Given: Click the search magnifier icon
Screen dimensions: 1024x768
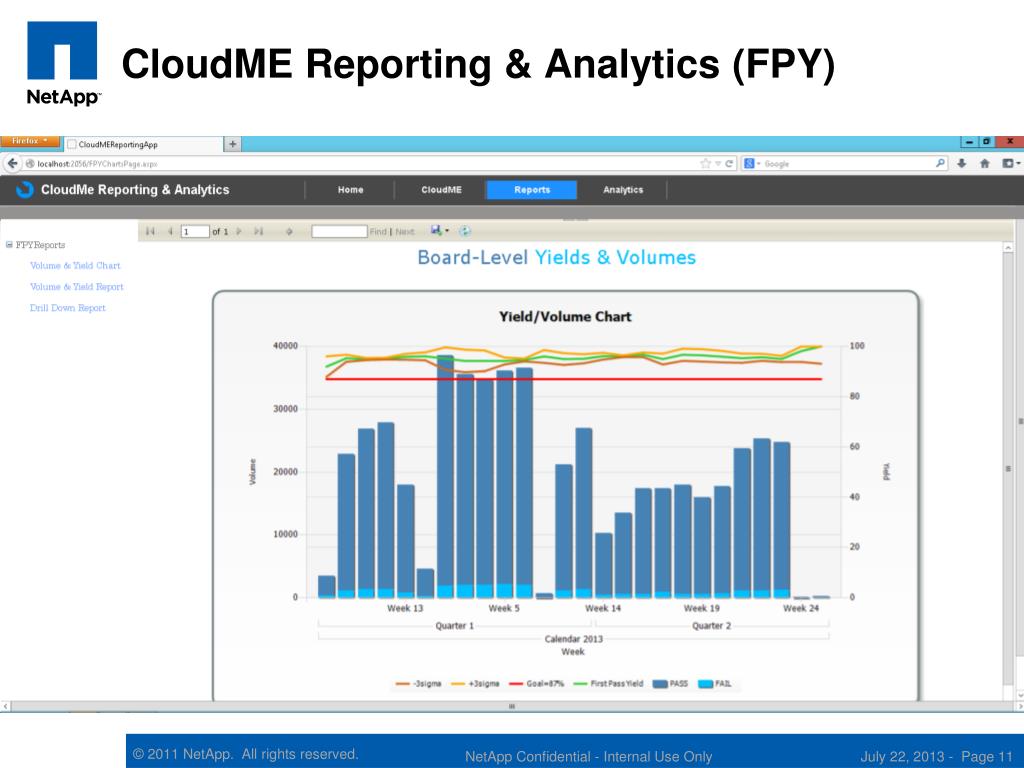Looking at the screenshot, I should tap(940, 163).
